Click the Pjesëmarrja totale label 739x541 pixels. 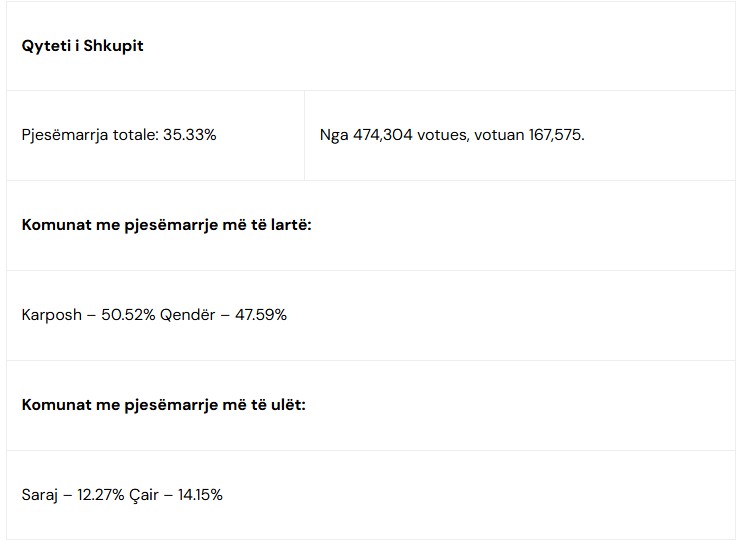90,135
